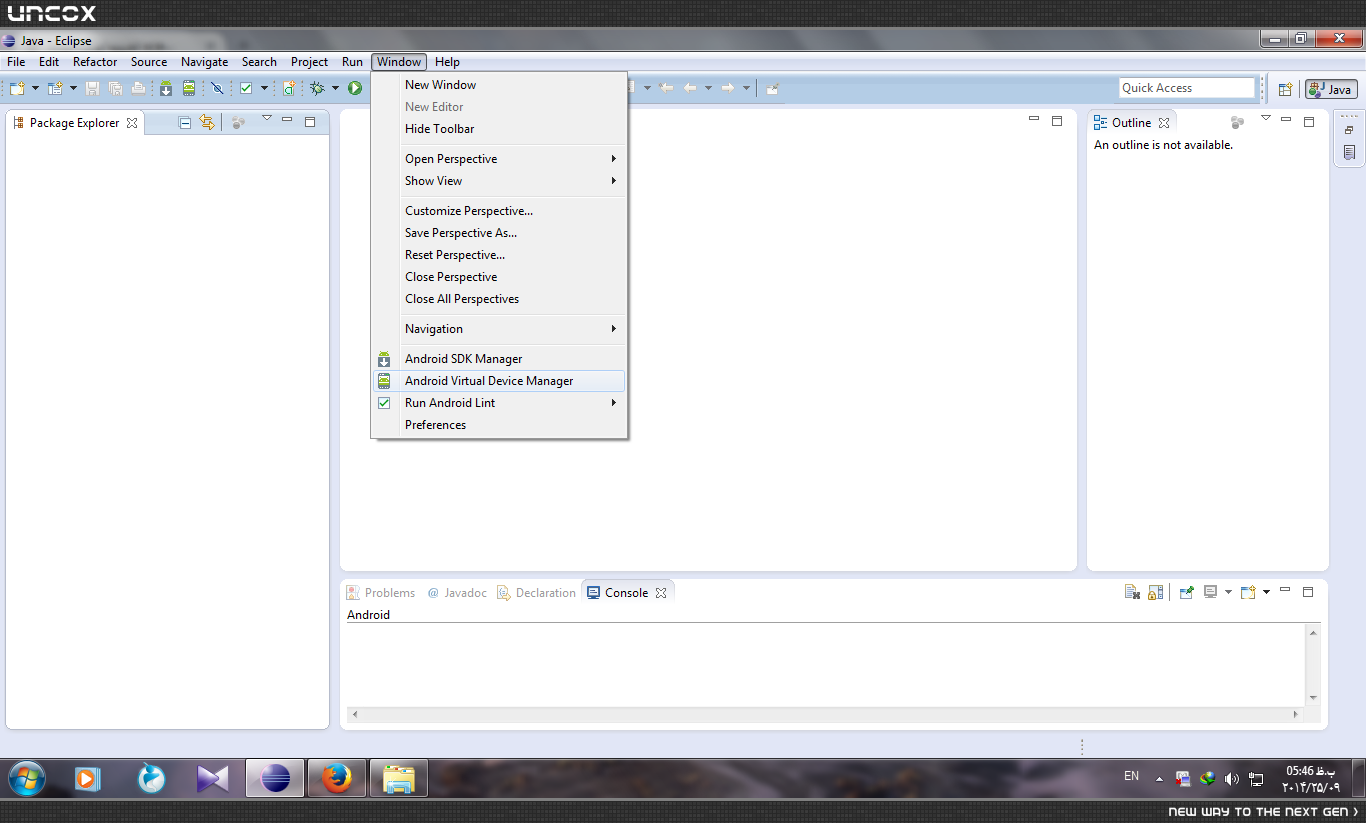This screenshot has height=823, width=1366.
Task: Open the Refactor menu
Action: (95, 62)
